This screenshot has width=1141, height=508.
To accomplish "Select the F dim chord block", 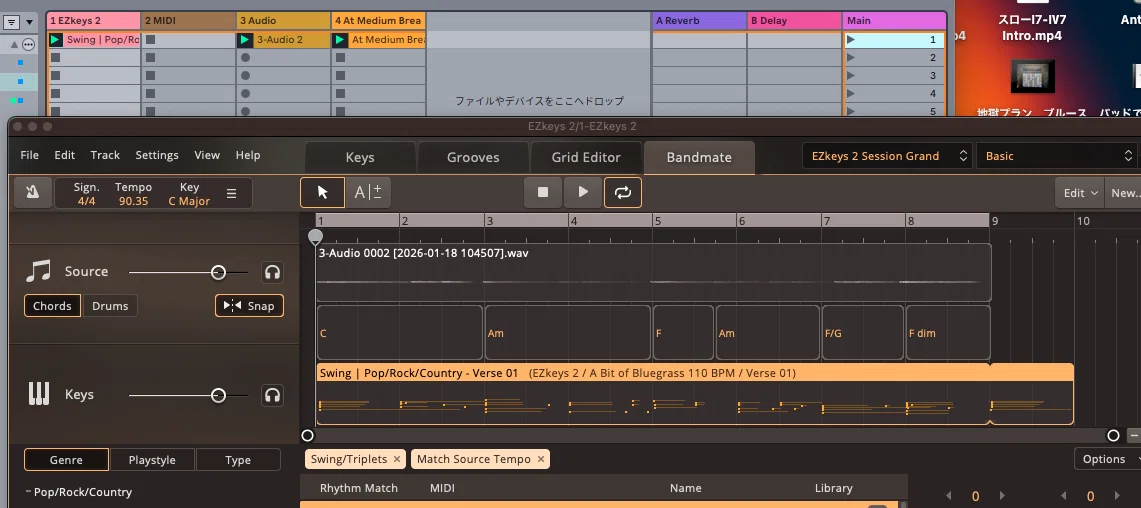I will click(x=947, y=333).
